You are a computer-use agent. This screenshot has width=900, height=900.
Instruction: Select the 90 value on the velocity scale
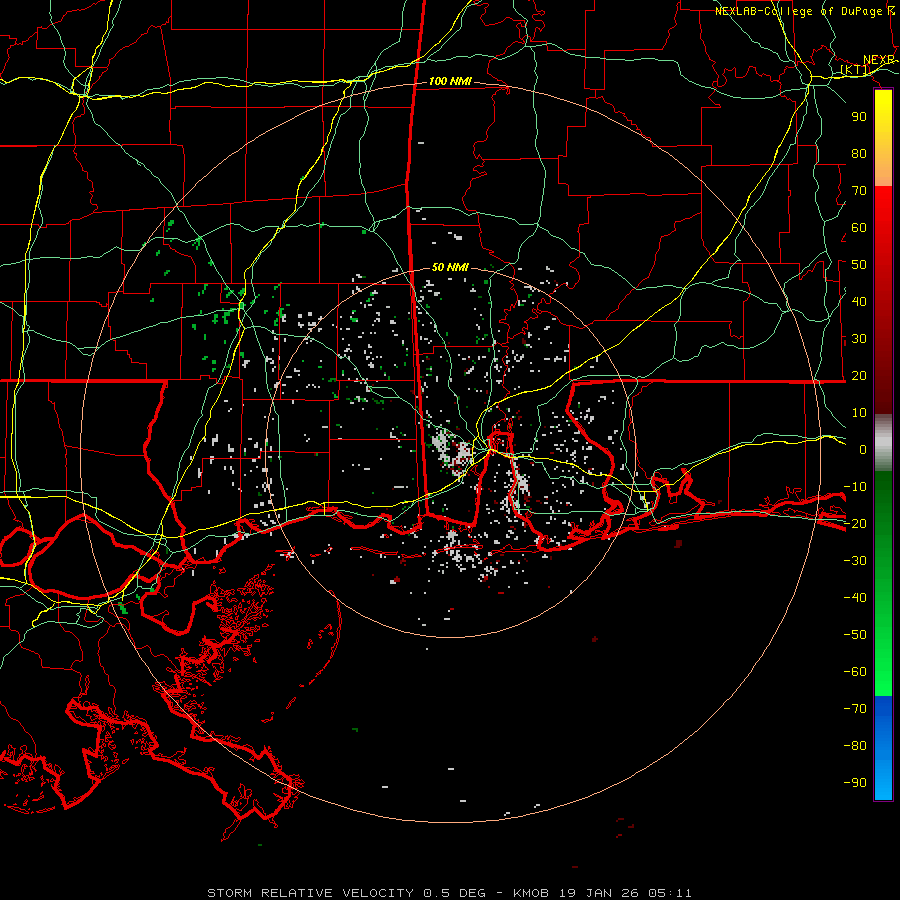pyautogui.click(x=859, y=117)
